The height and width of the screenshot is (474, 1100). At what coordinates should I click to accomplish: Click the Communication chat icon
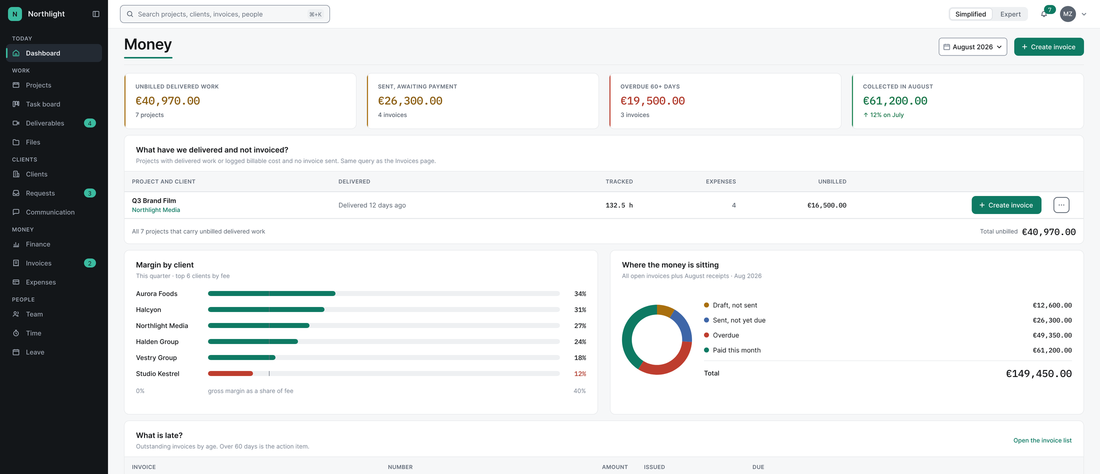pos(16,212)
